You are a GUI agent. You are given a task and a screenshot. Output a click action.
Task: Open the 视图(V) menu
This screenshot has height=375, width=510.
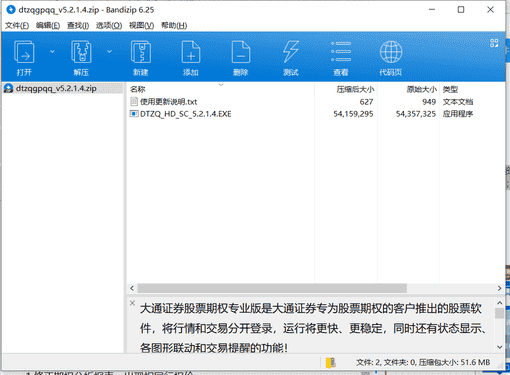(141, 25)
